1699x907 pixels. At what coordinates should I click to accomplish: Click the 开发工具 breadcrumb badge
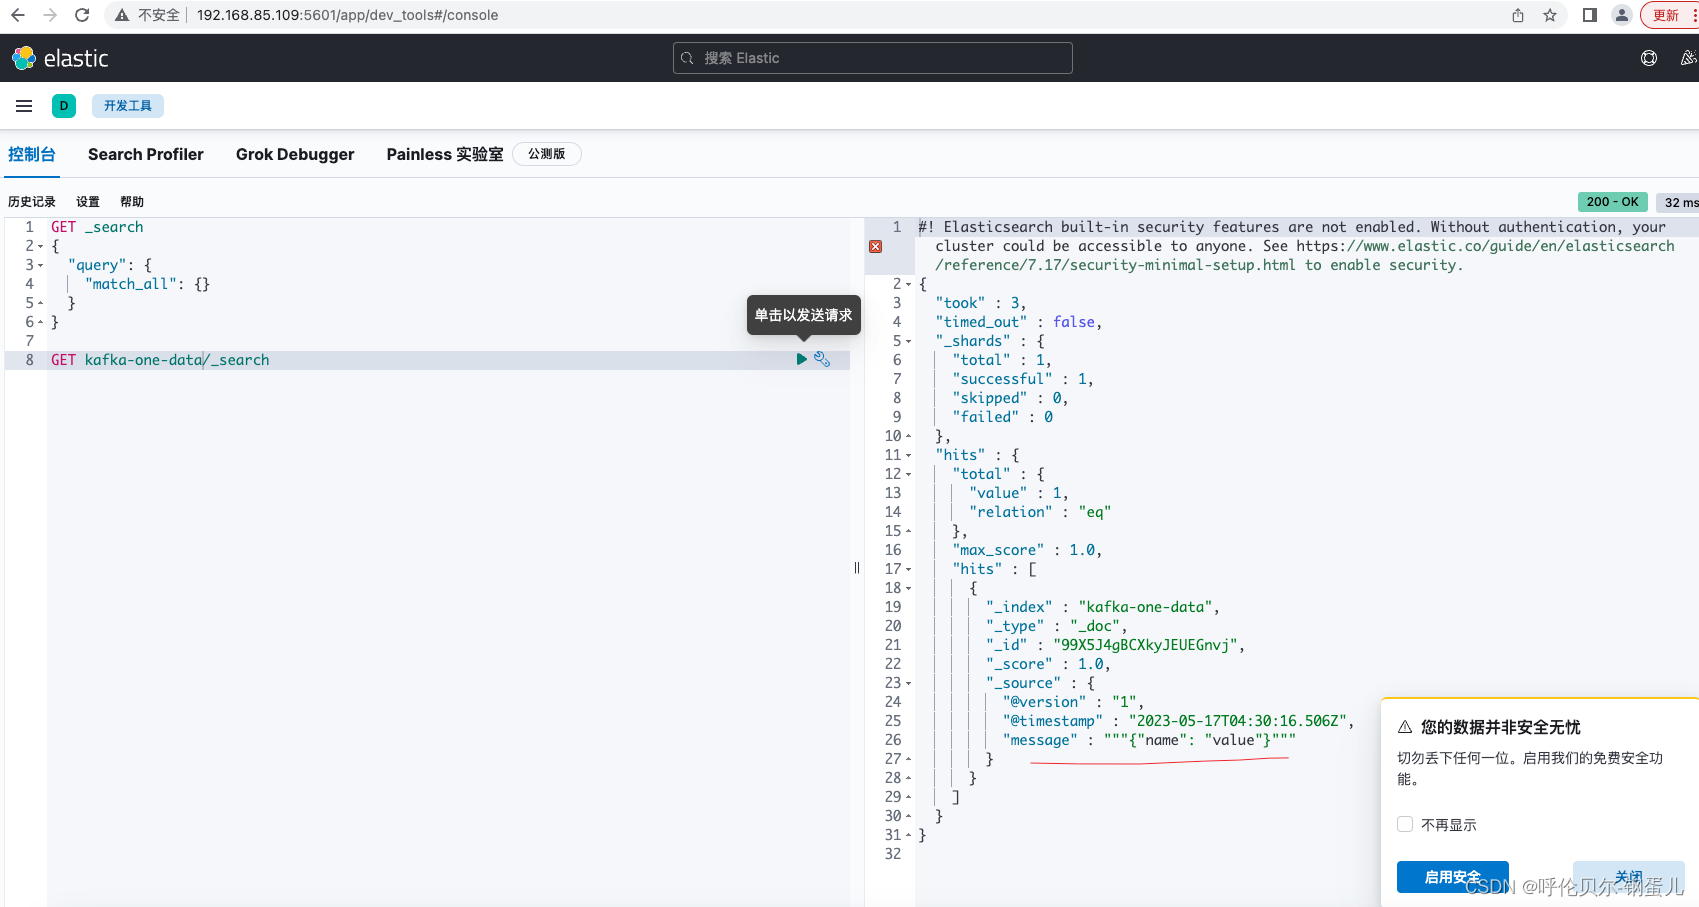(x=128, y=106)
